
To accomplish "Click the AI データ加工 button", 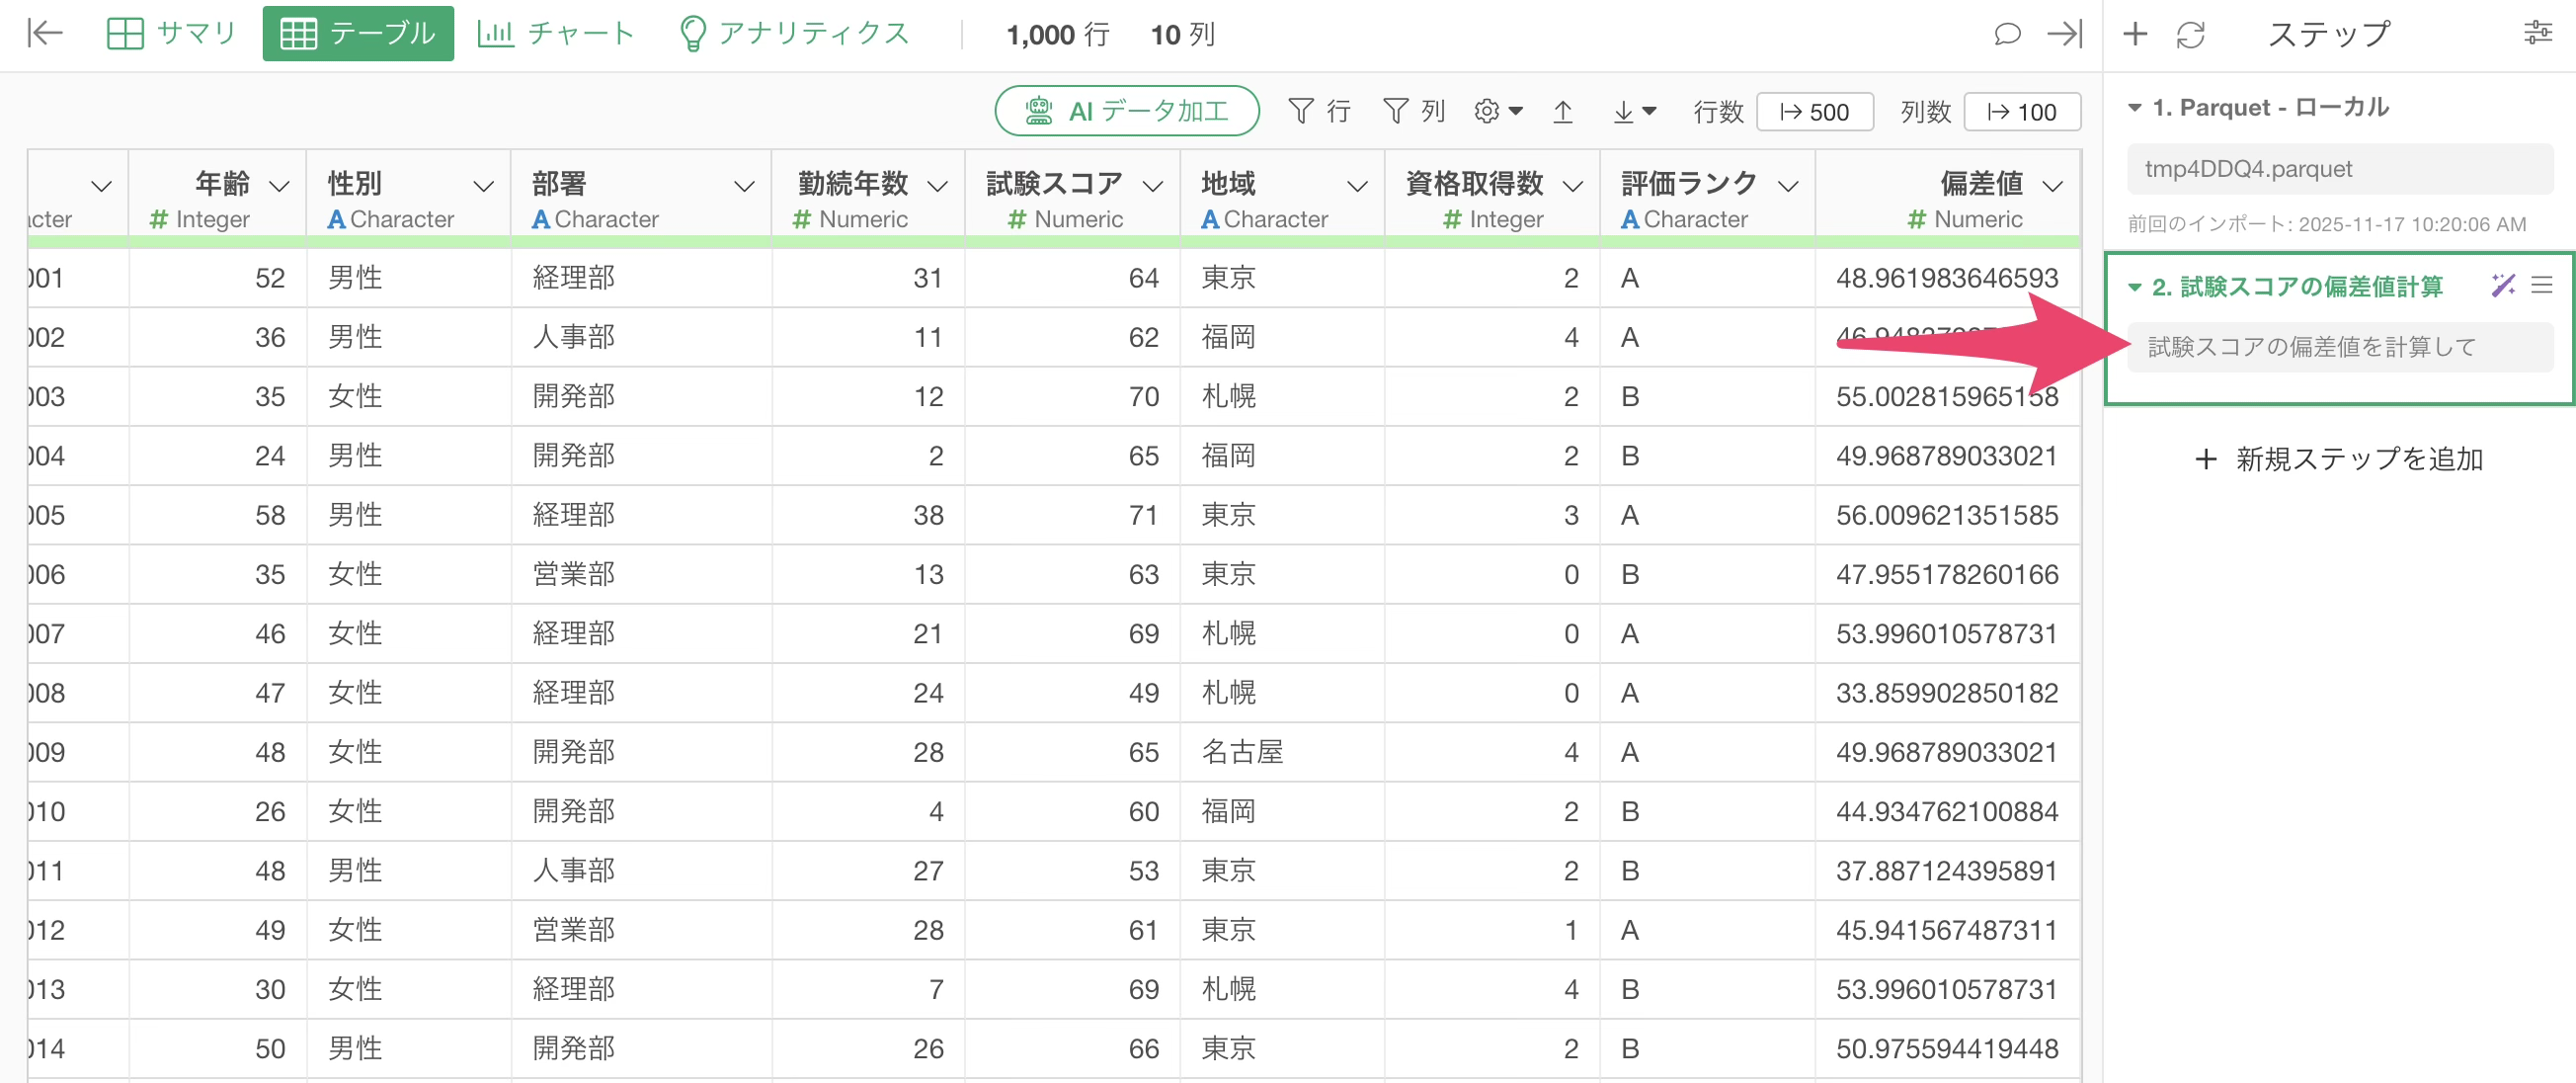I will [x=1126, y=111].
